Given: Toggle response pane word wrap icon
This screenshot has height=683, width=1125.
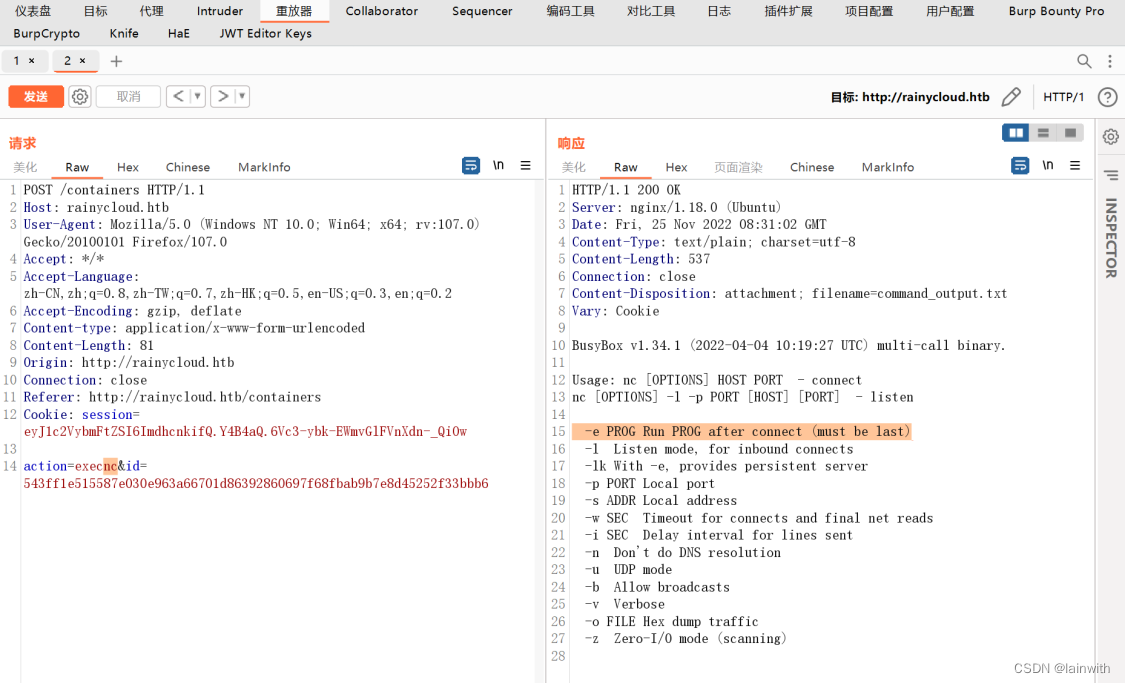Looking at the screenshot, I should [x=1020, y=166].
